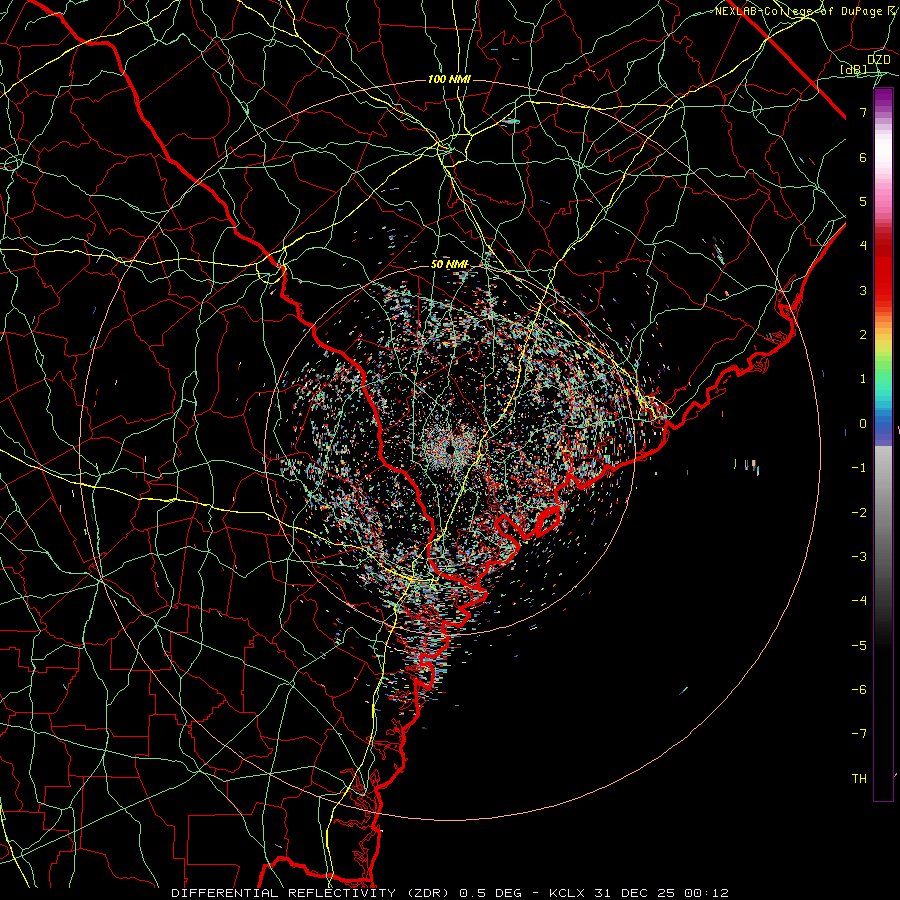
Task: Click the DZD product label above the color scale
Action: coord(878,60)
